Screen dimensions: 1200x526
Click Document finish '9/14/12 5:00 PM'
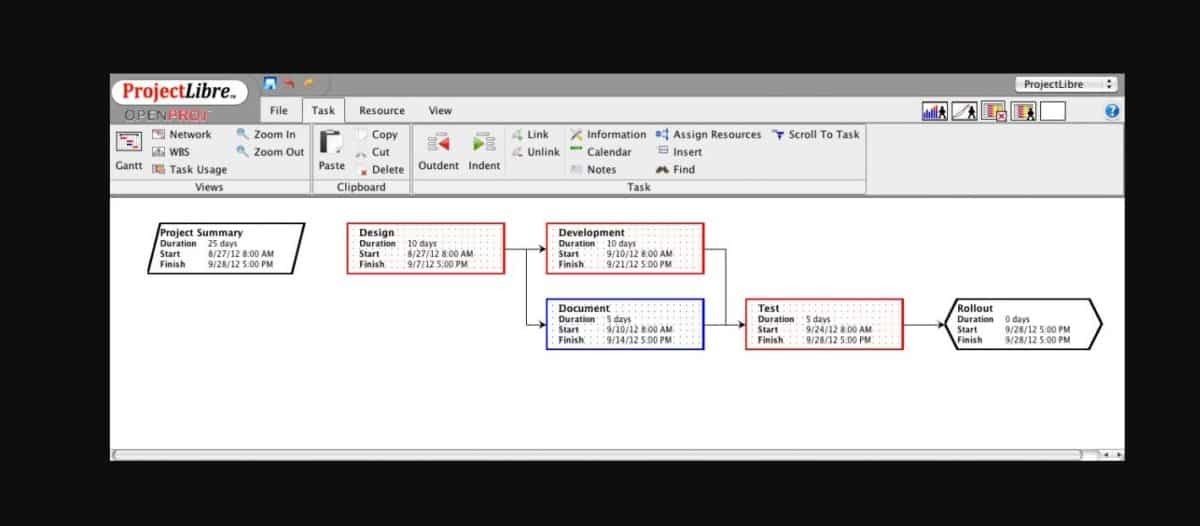tap(639, 340)
